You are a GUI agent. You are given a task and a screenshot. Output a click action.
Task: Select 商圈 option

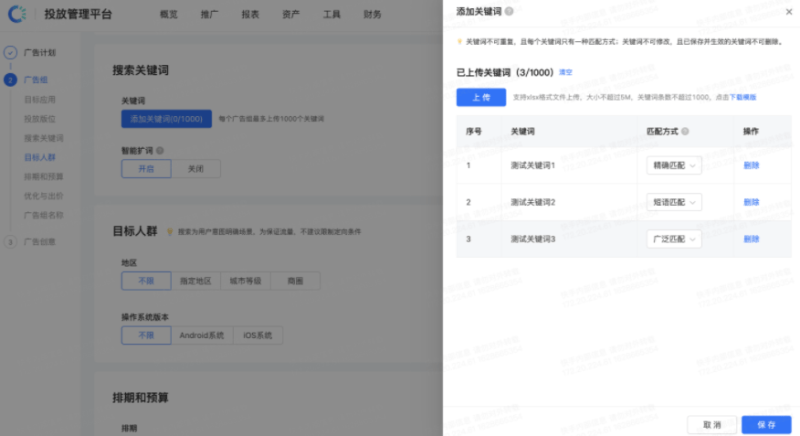tap(295, 281)
